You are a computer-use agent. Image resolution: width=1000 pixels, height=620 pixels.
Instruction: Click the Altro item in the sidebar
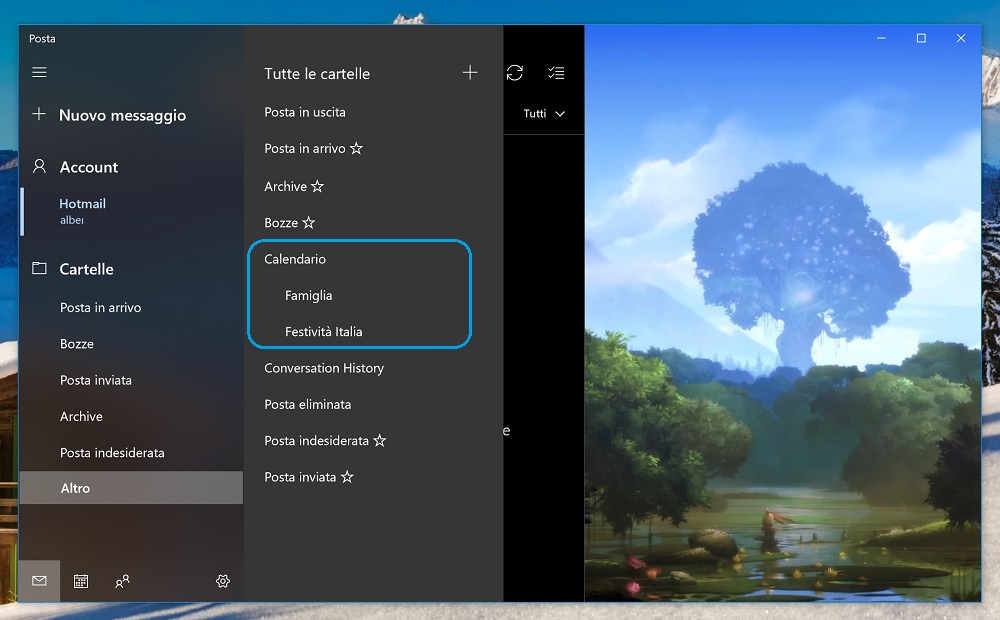(131, 488)
